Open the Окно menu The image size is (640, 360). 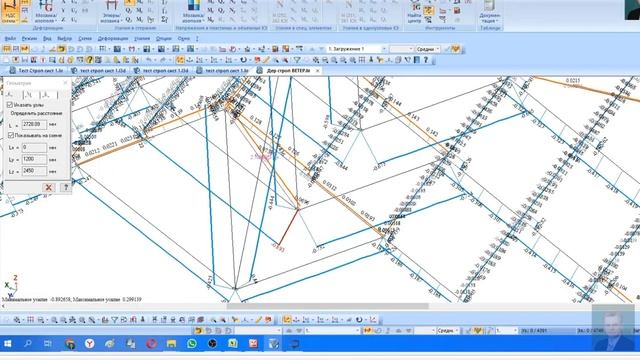click(x=184, y=38)
